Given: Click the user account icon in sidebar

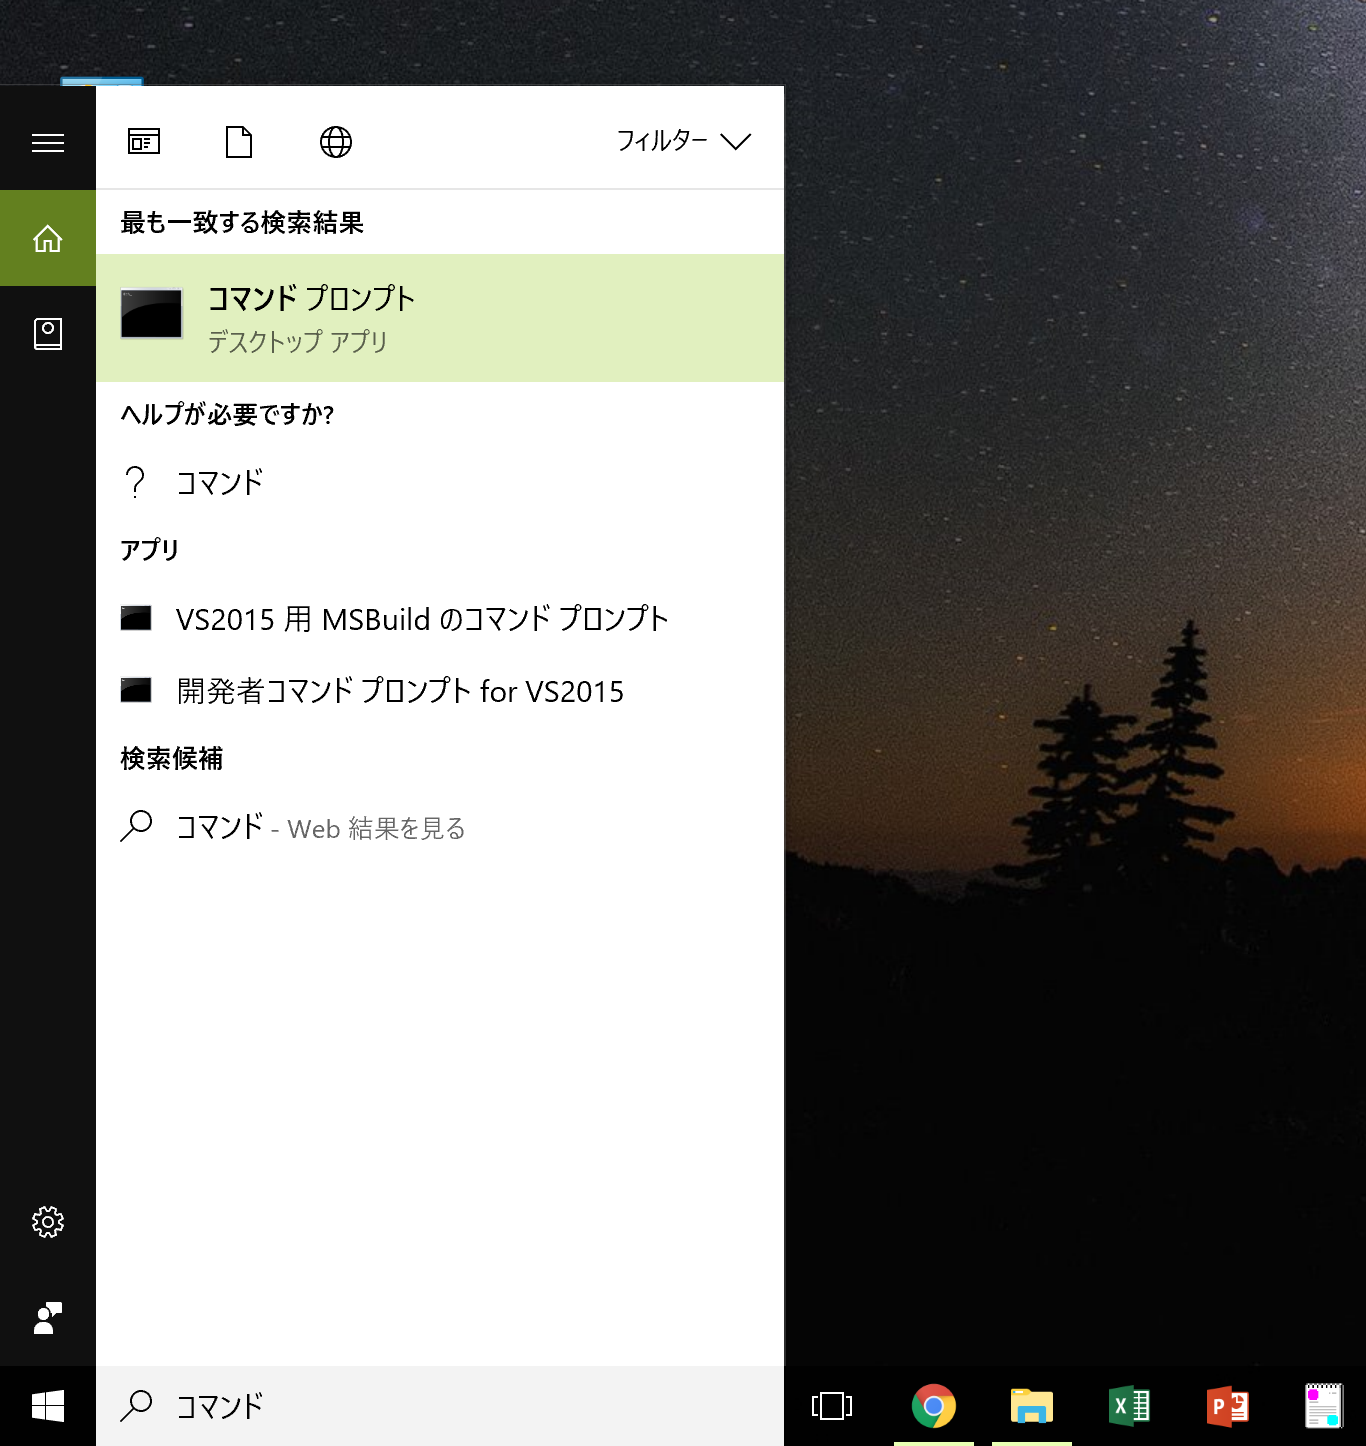Looking at the screenshot, I should coord(47,1318).
